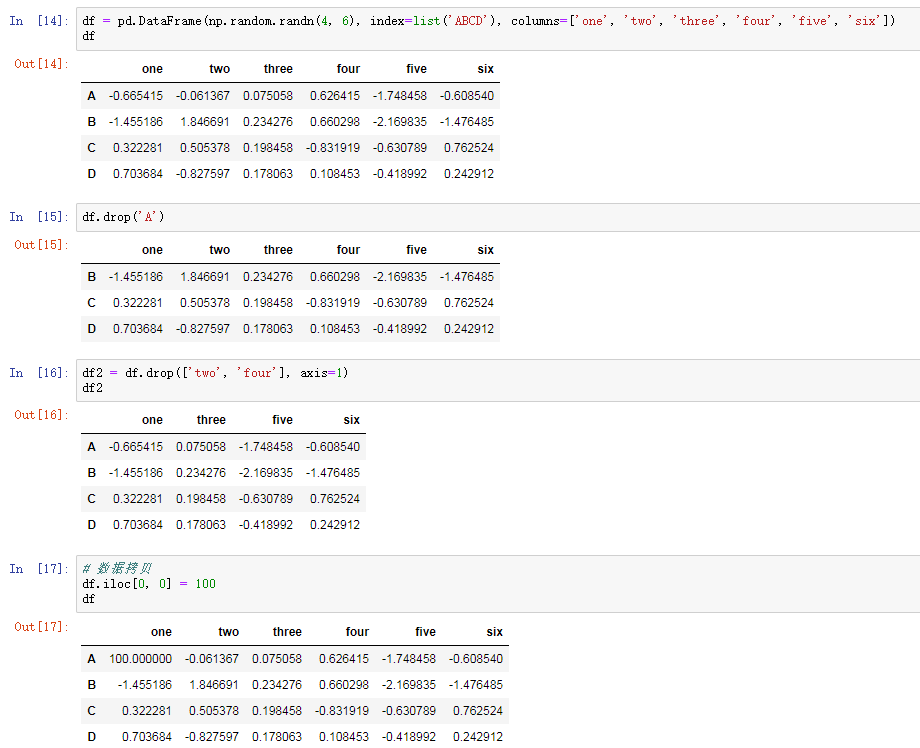Click value -0.665415 in the Out[14] table
This screenshot has width=920, height=748.
pyautogui.click(x=136, y=96)
